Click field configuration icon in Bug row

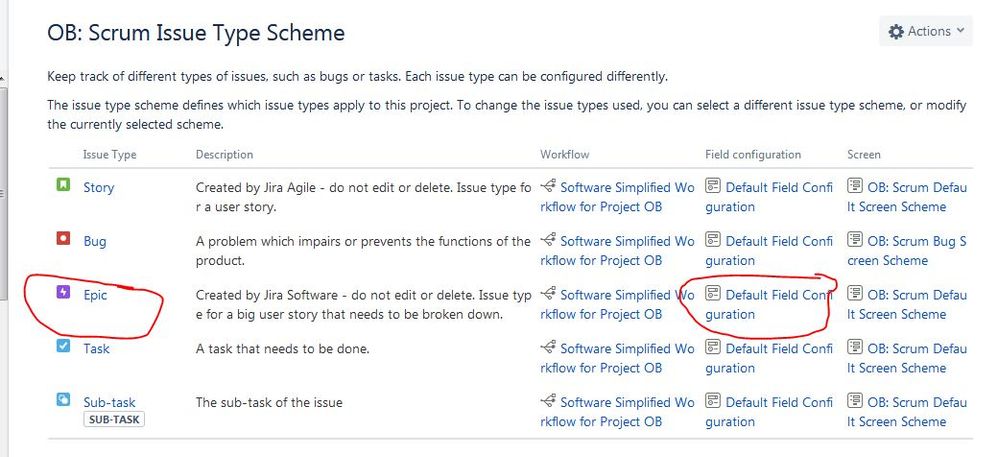(713, 241)
